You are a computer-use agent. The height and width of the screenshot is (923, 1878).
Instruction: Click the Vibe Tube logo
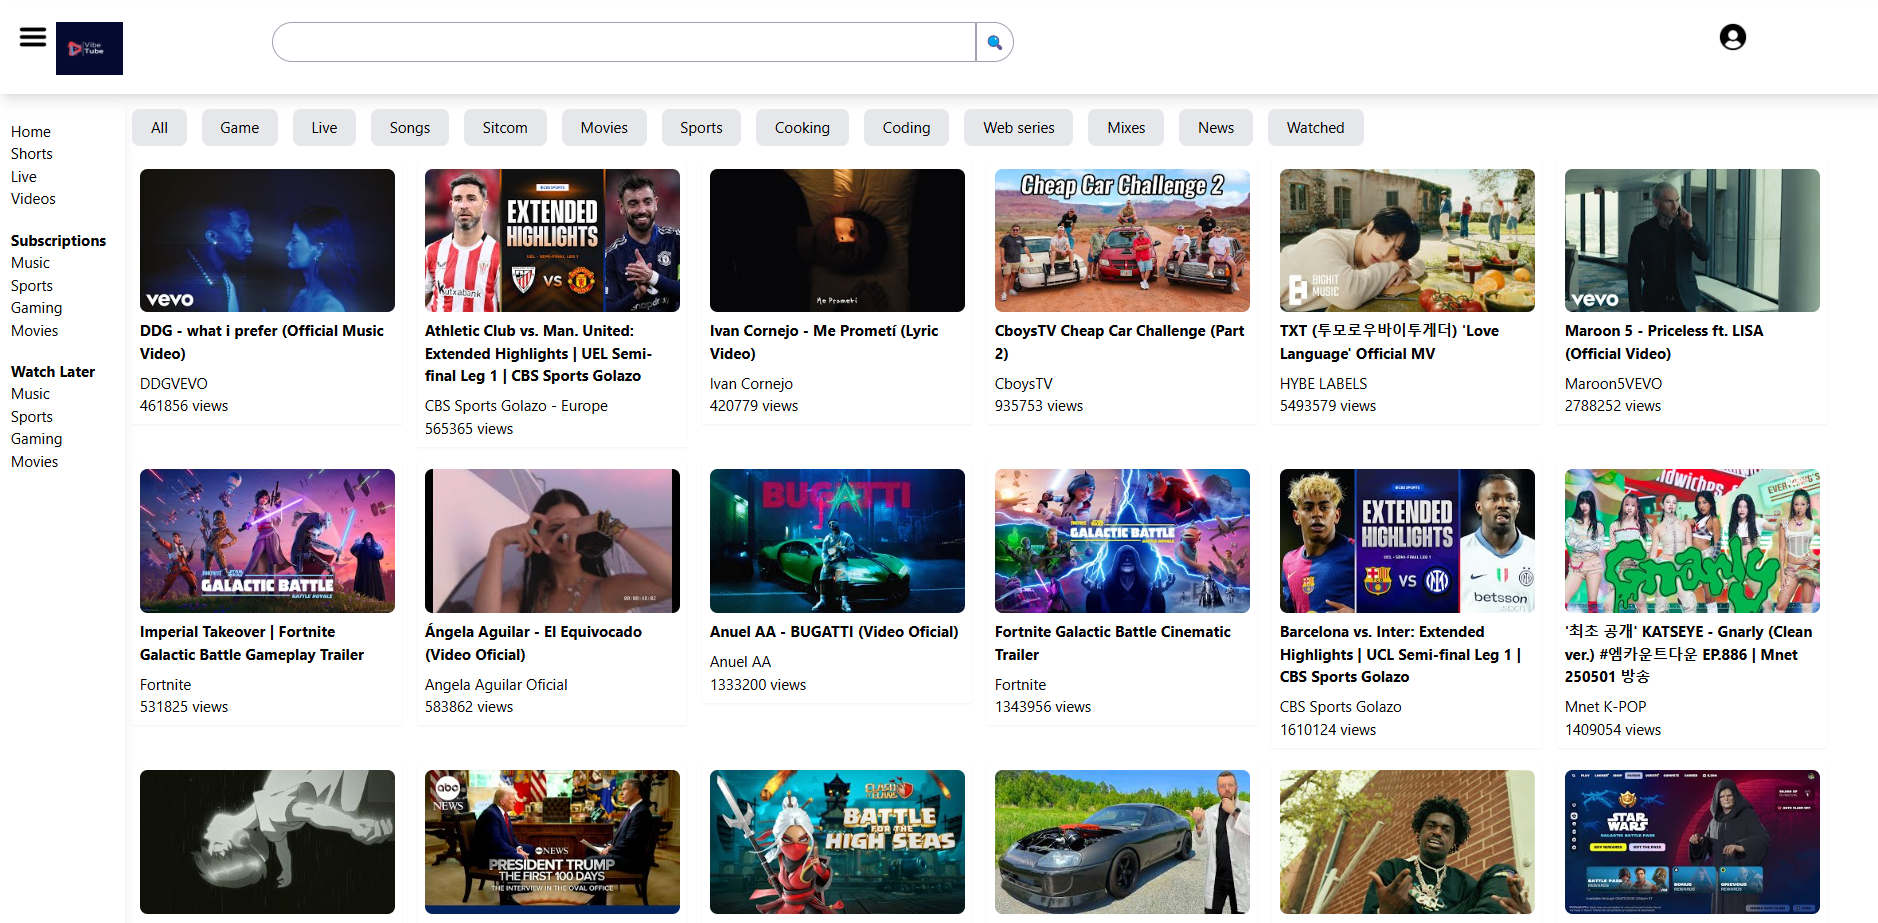[89, 48]
